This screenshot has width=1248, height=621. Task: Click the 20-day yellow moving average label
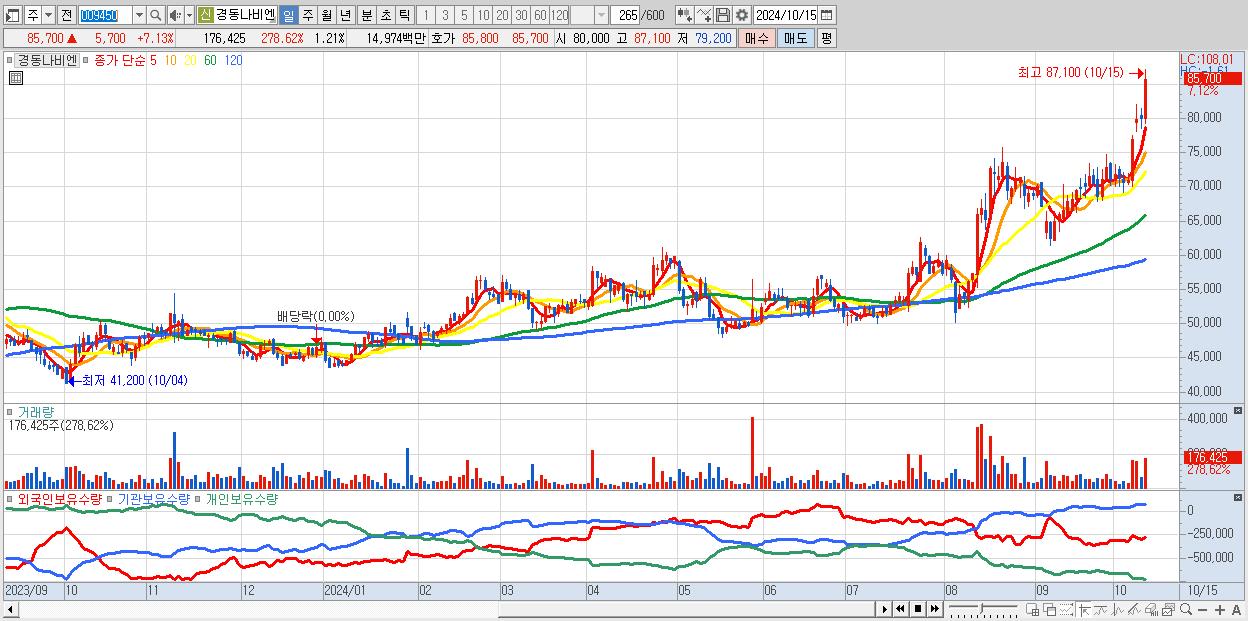coord(189,60)
